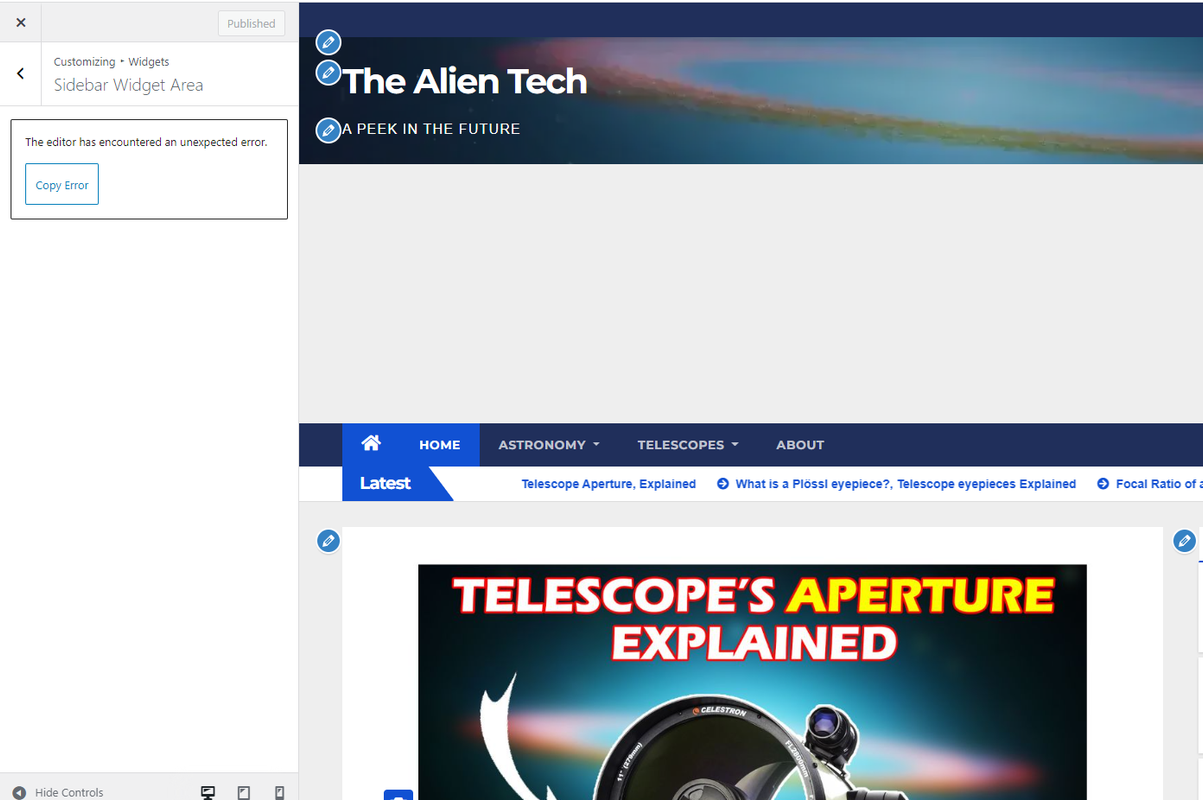This screenshot has width=1203, height=800.
Task: Click the Copy Error button
Action: [62, 184]
